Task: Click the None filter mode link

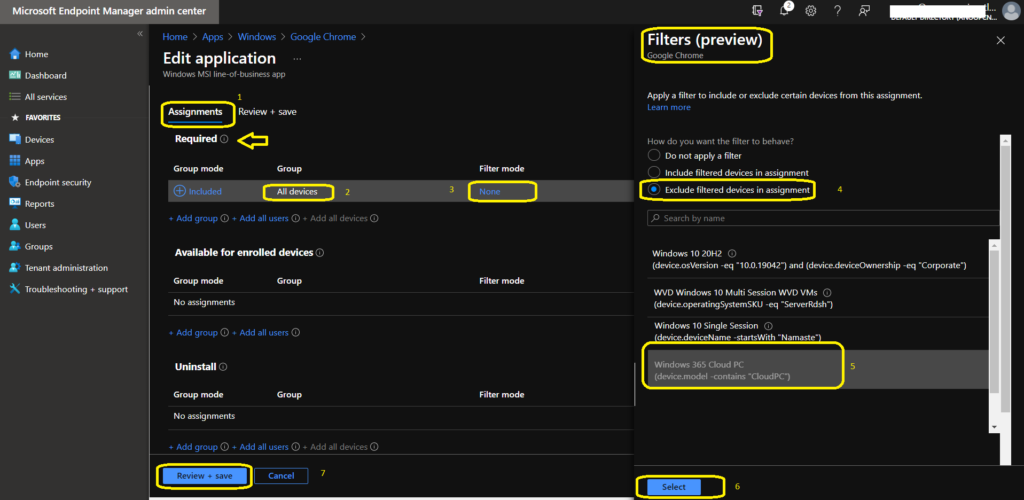Action: [x=490, y=191]
